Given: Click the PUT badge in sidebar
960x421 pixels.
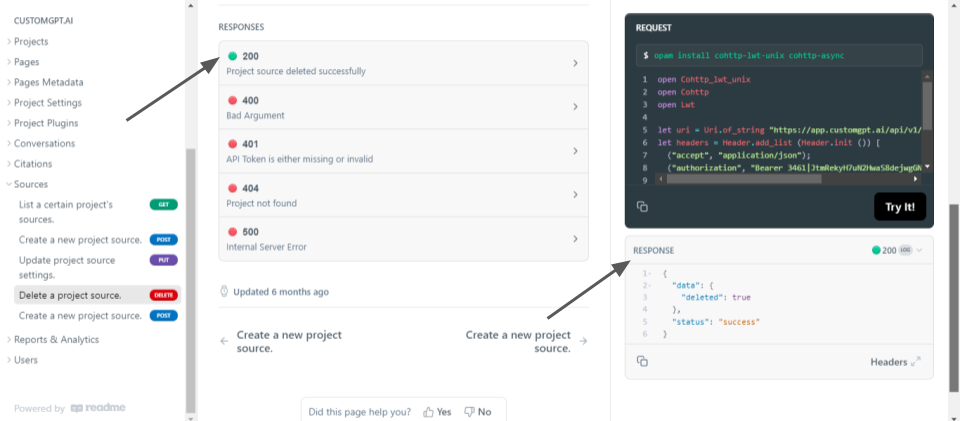Looking at the screenshot, I should click(163, 260).
